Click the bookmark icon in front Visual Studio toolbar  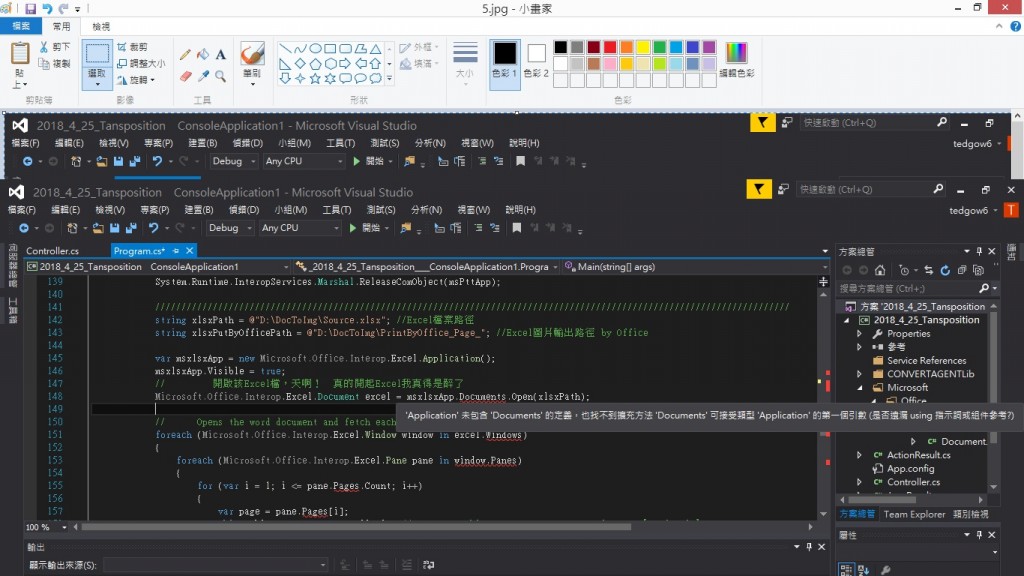517,228
